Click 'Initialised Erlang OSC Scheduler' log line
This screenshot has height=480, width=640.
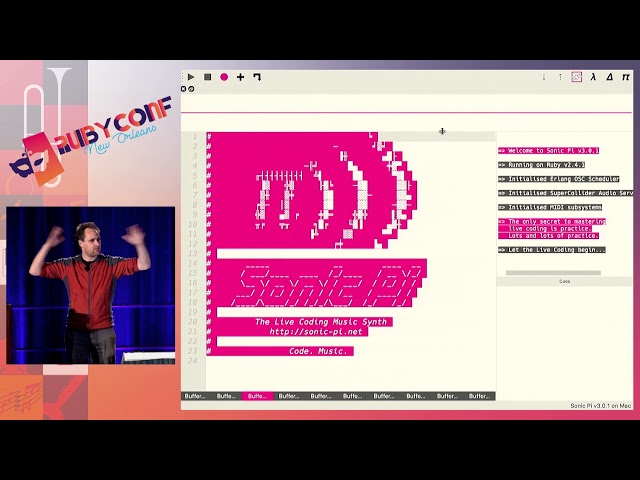(559, 179)
